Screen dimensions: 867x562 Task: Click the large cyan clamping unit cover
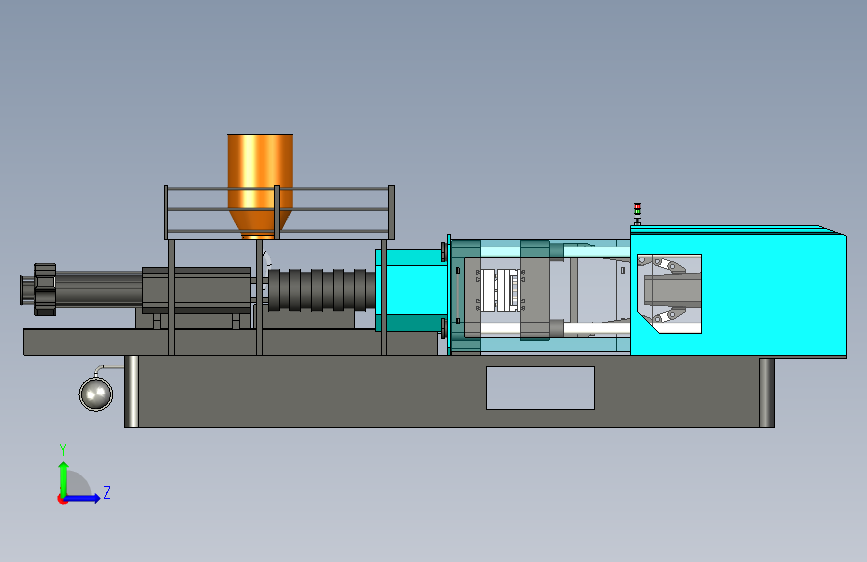coord(774,293)
